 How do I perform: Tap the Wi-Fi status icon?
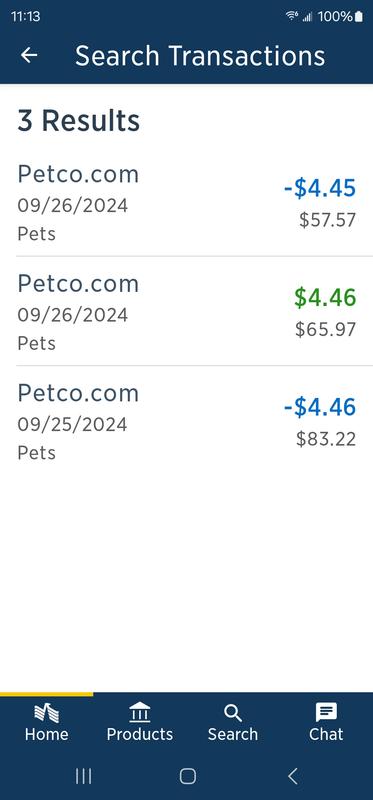[x=292, y=16]
